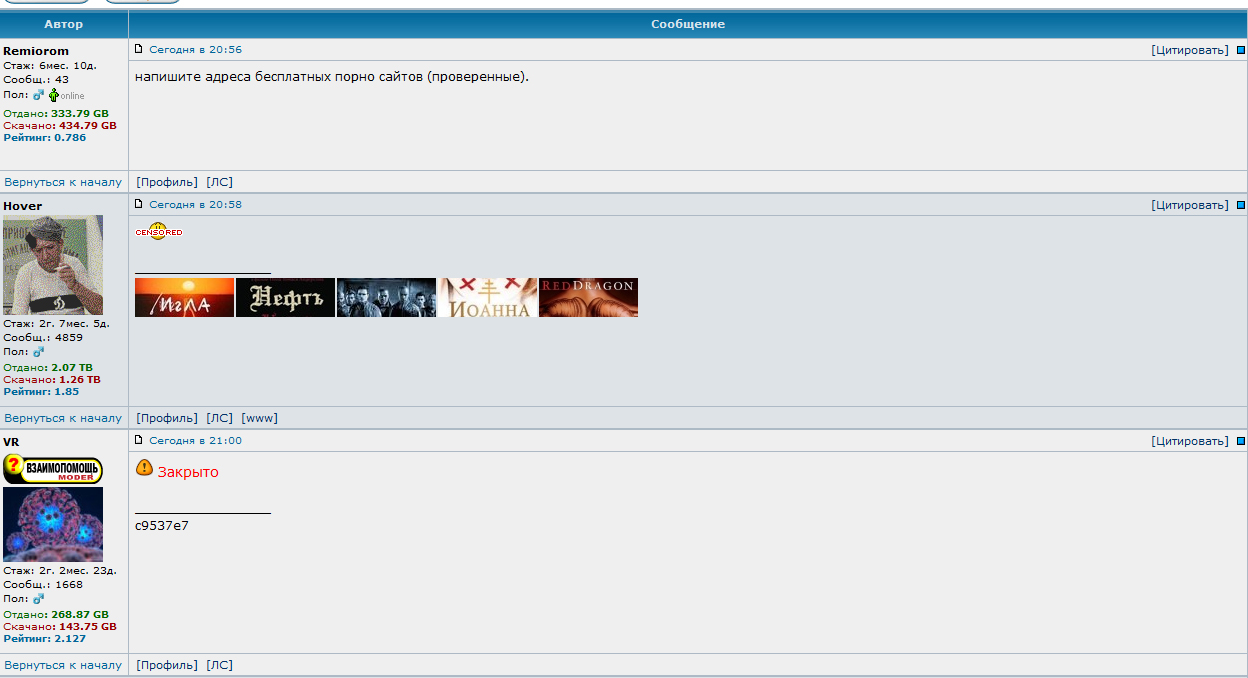Click VR's Скачано: 143.75 GB value
The image size is (1248, 678).
click(60, 627)
